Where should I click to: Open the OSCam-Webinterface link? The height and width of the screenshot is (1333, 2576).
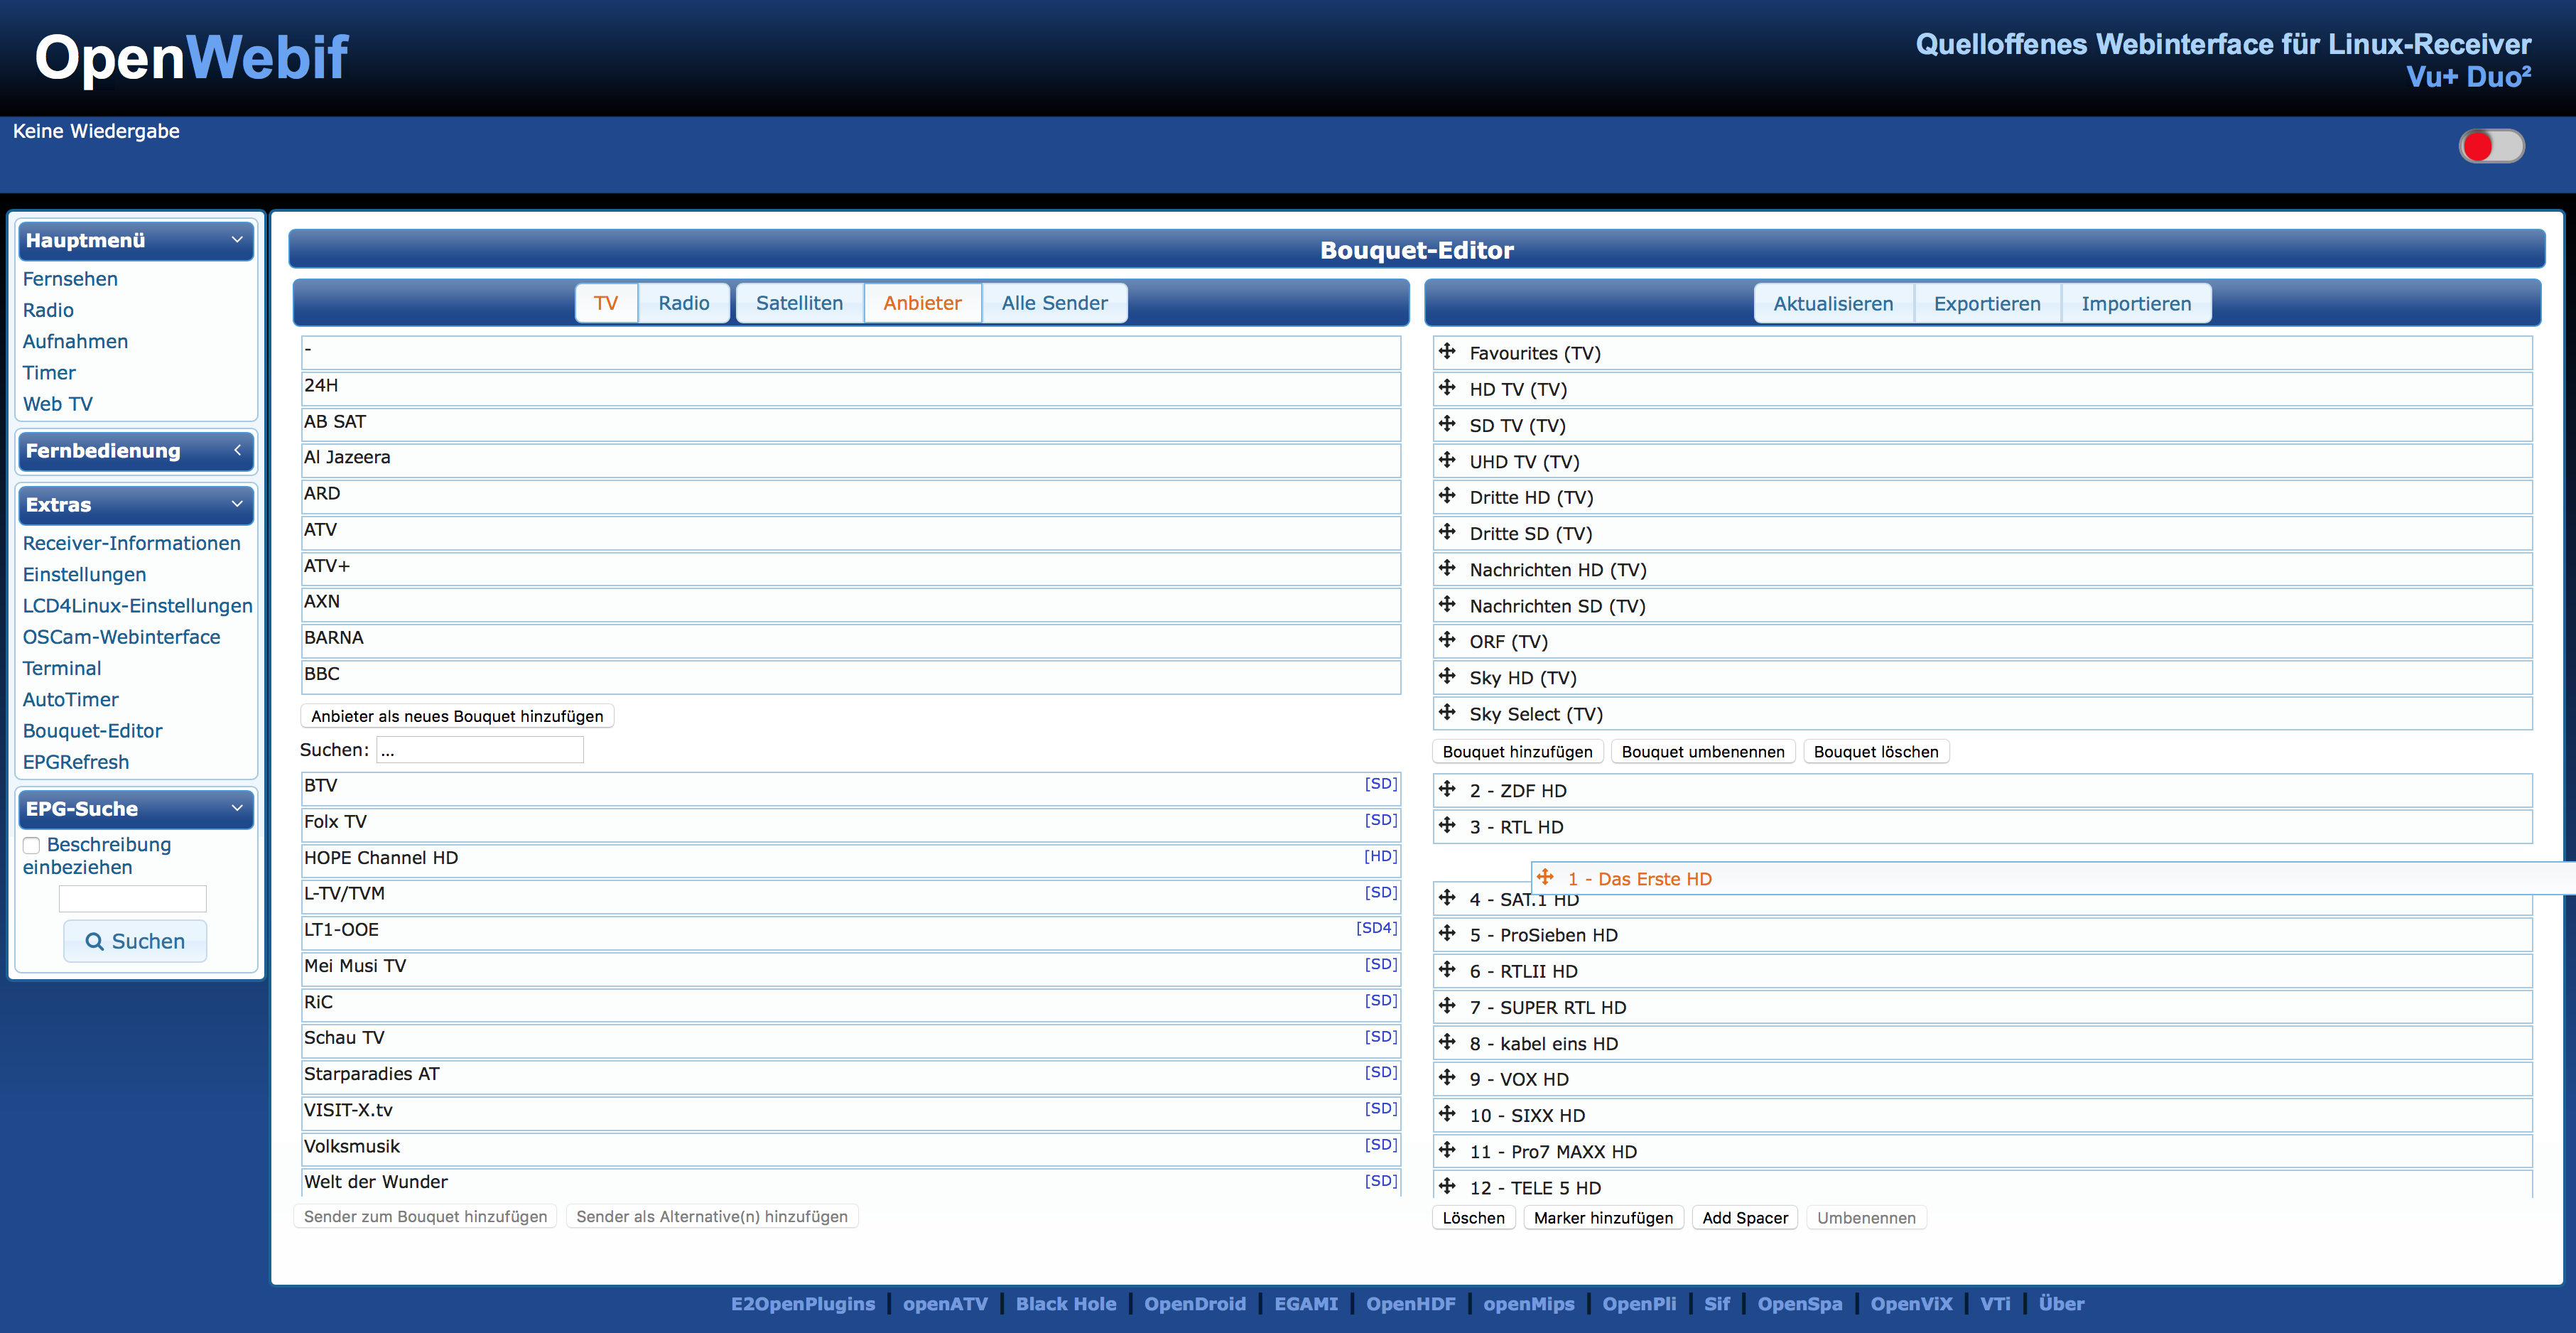point(121,637)
